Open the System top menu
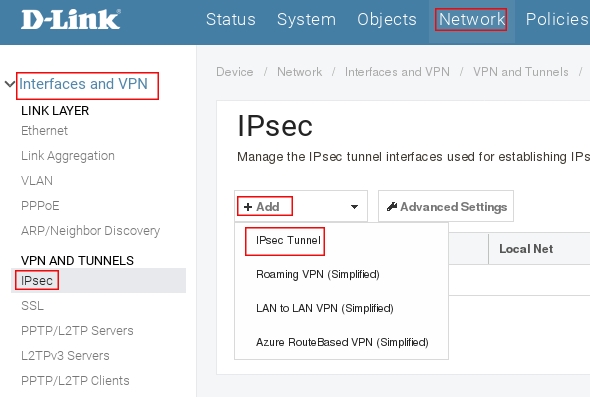 pyautogui.click(x=306, y=20)
